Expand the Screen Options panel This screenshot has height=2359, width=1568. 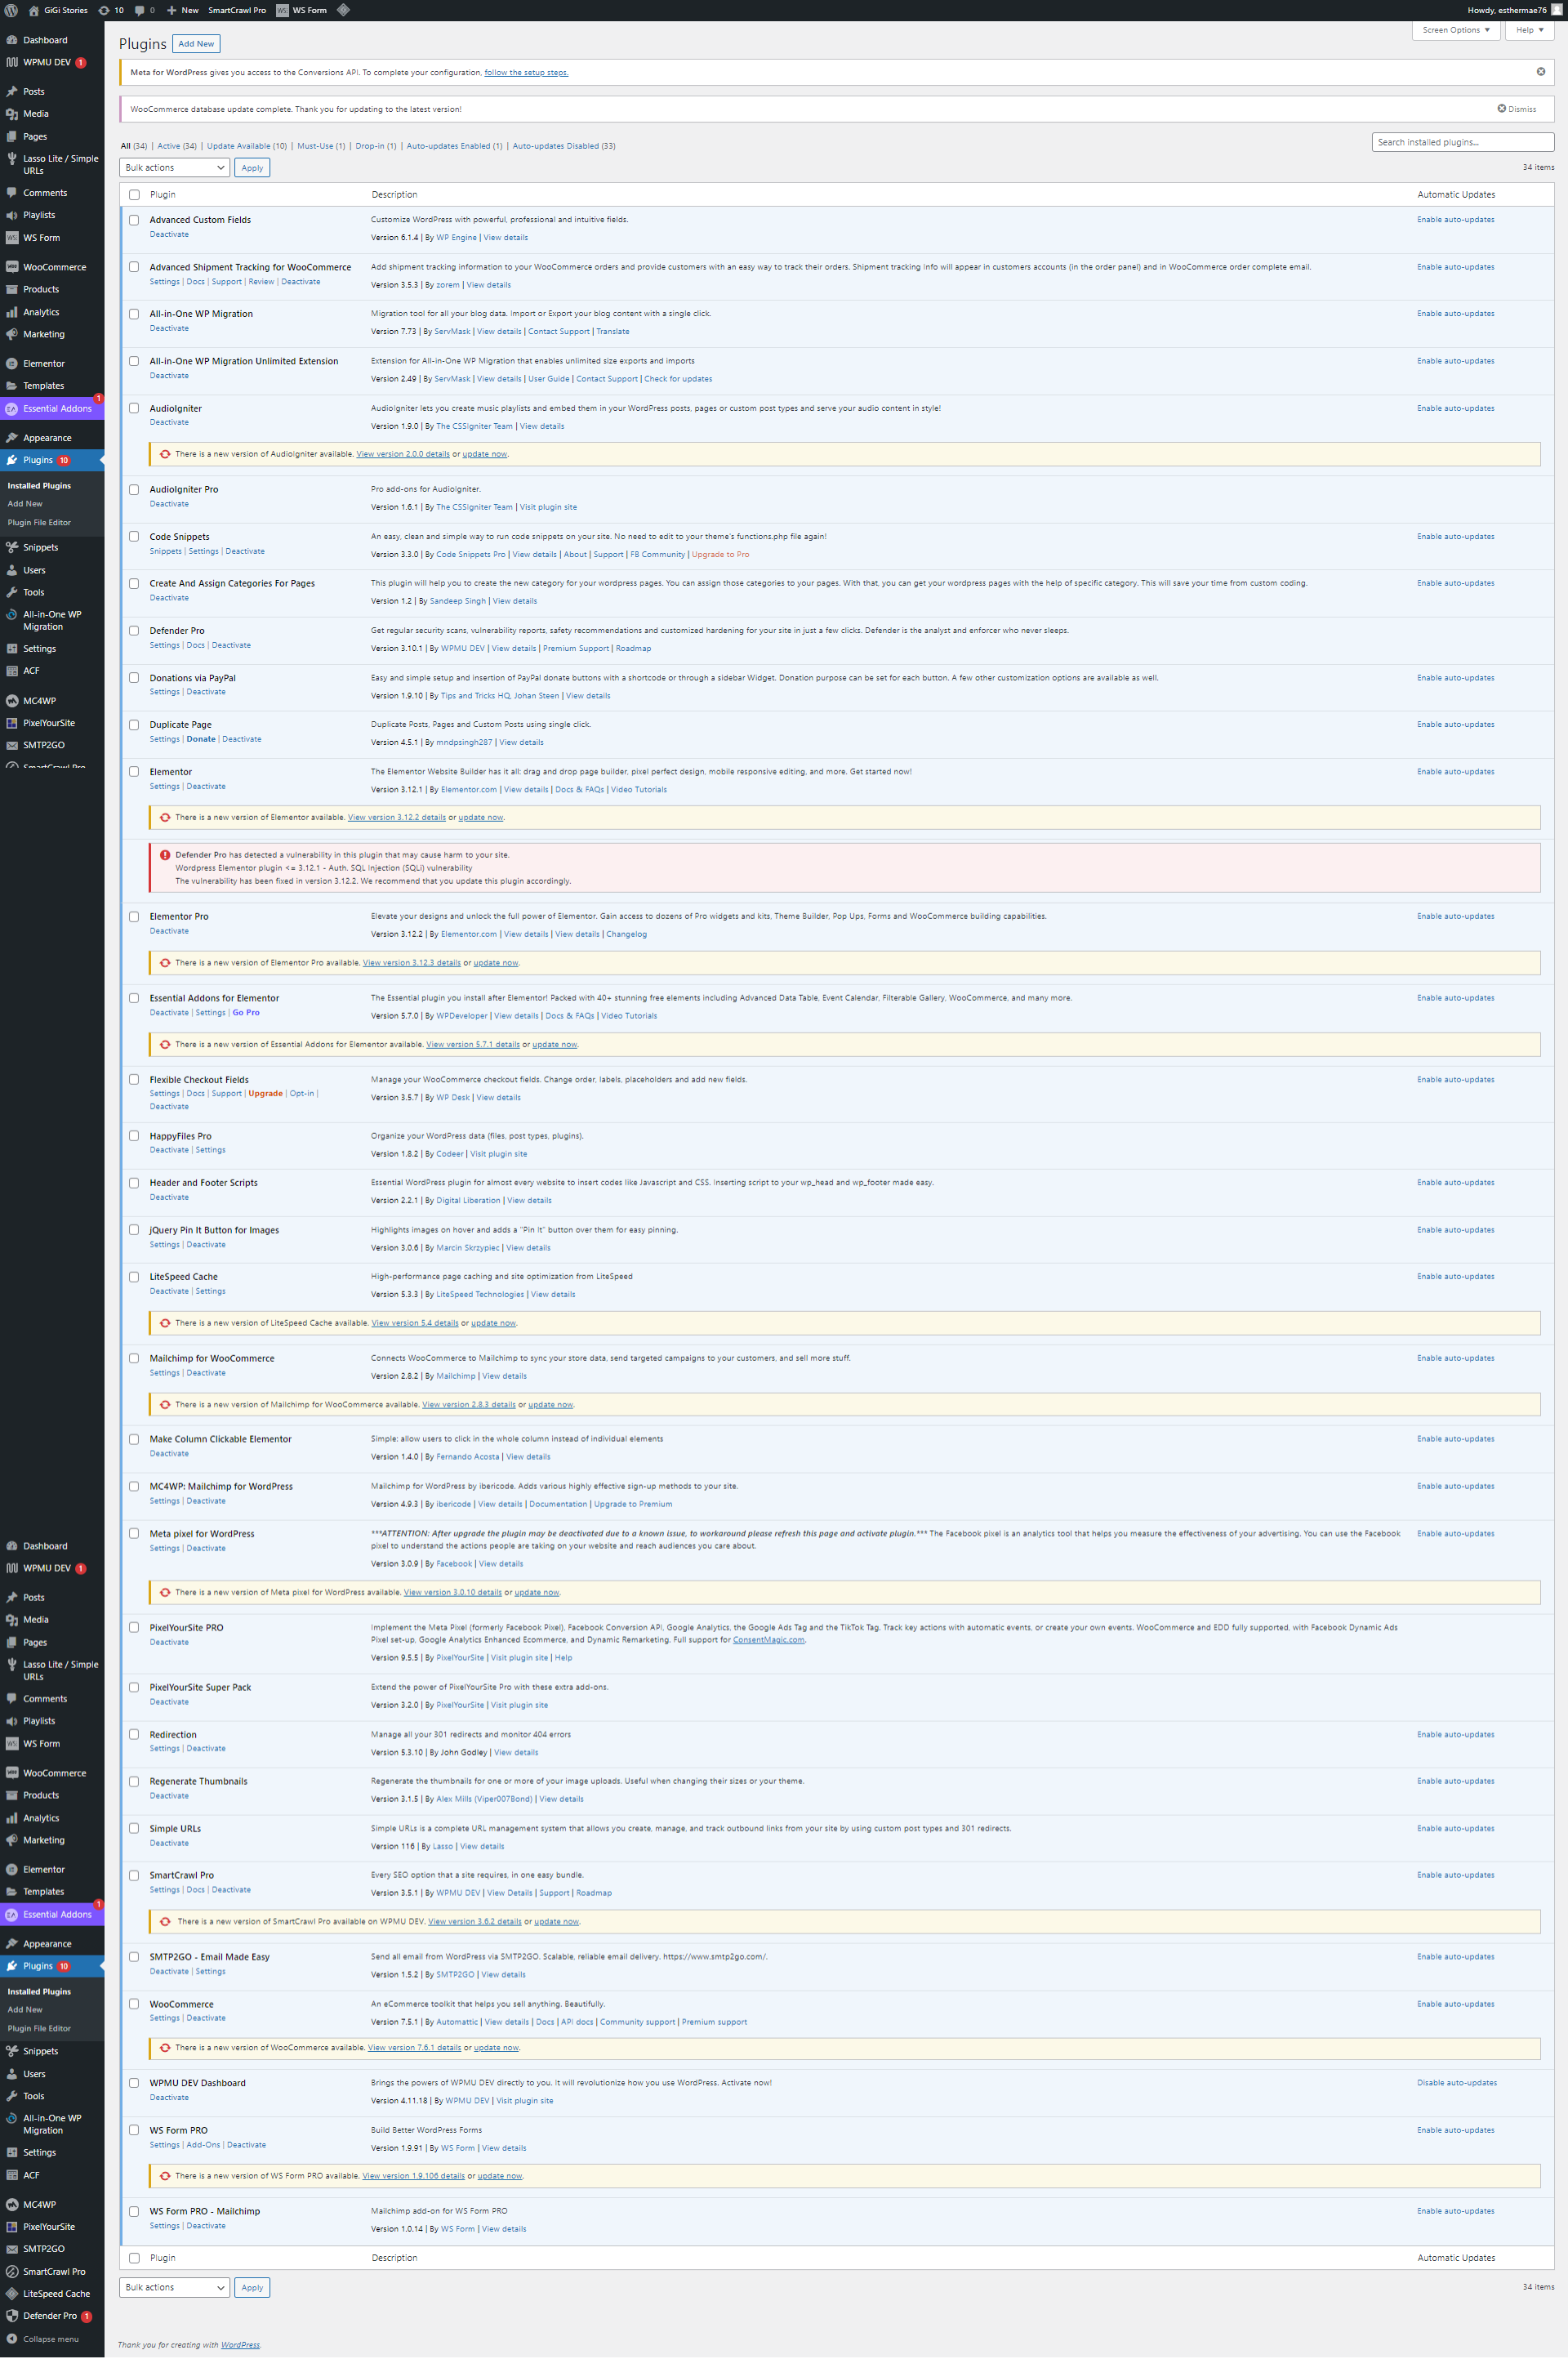1455,30
